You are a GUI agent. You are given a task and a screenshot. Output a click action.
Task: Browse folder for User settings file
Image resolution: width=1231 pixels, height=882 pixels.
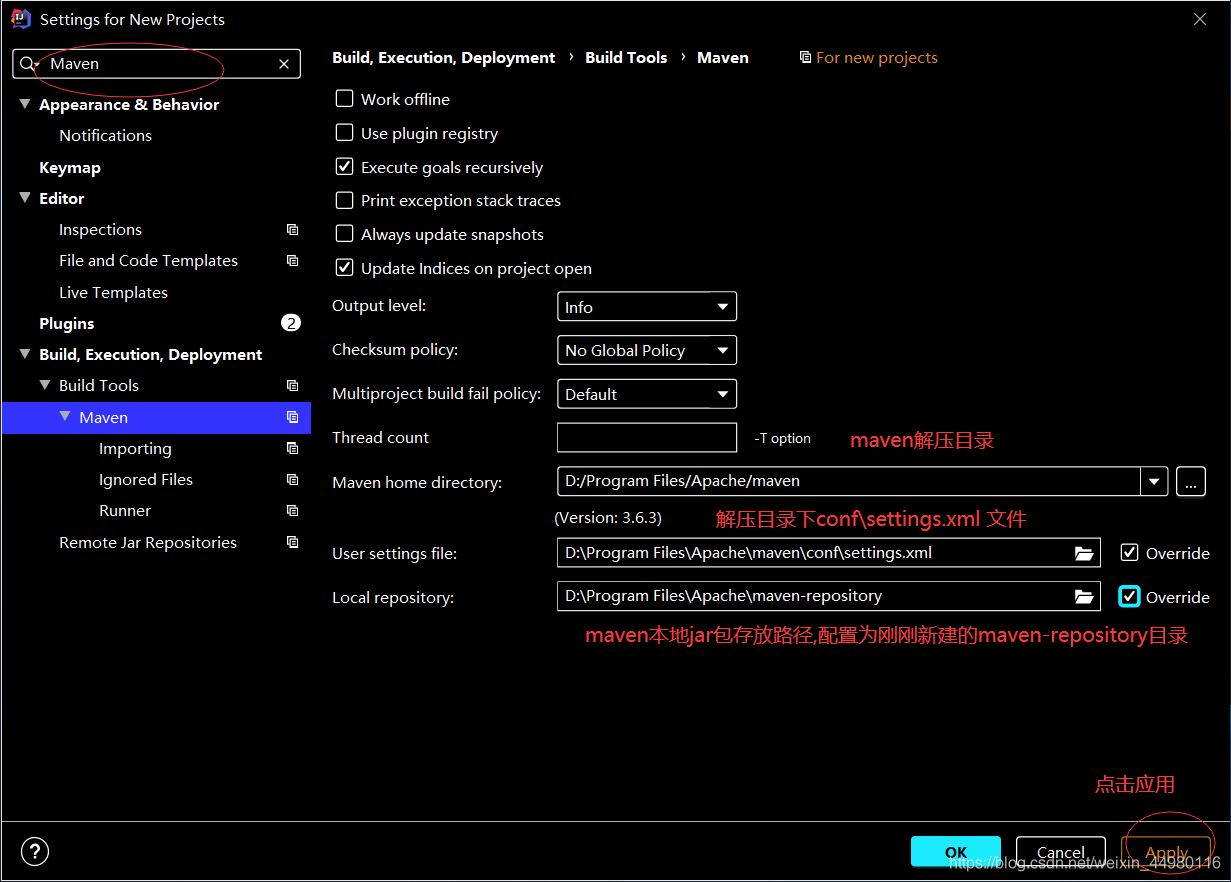click(x=1084, y=553)
